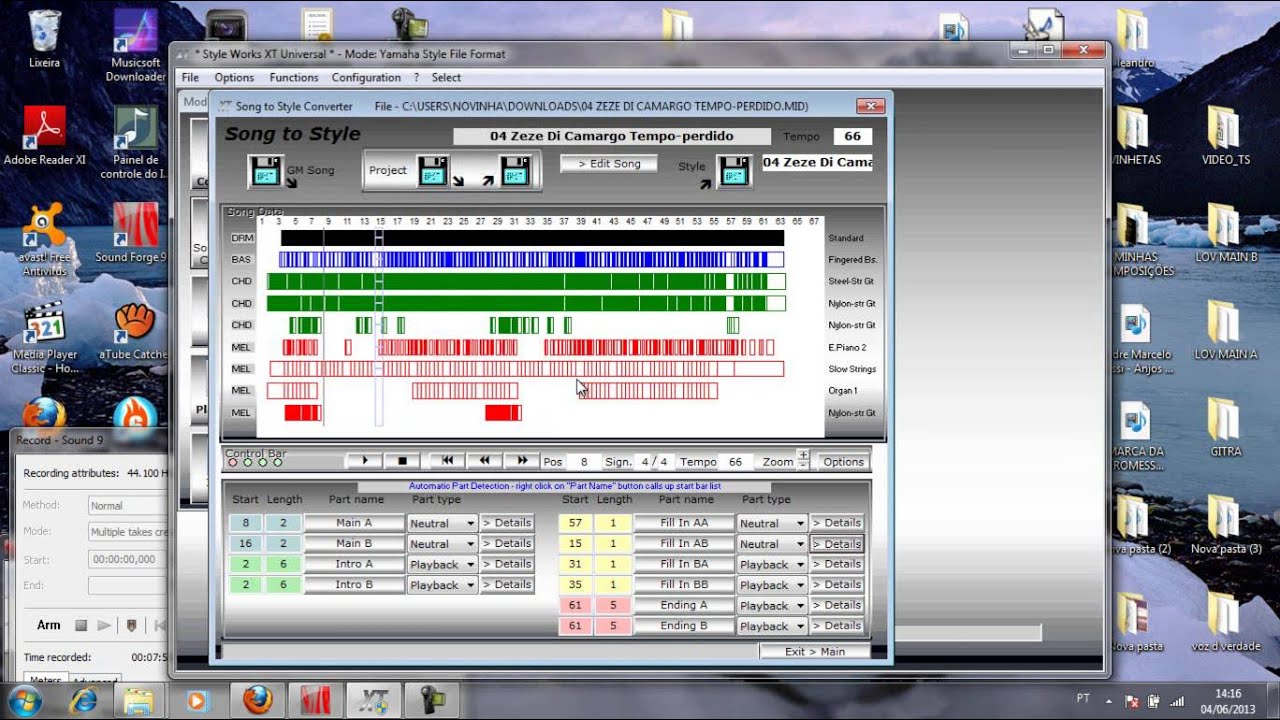Click Arm button in Record window
This screenshot has width=1280, height=720.
49,625
